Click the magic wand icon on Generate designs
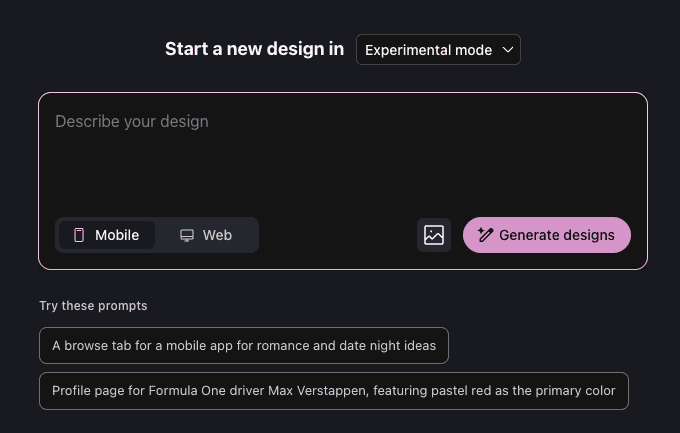 pos(485,235)
